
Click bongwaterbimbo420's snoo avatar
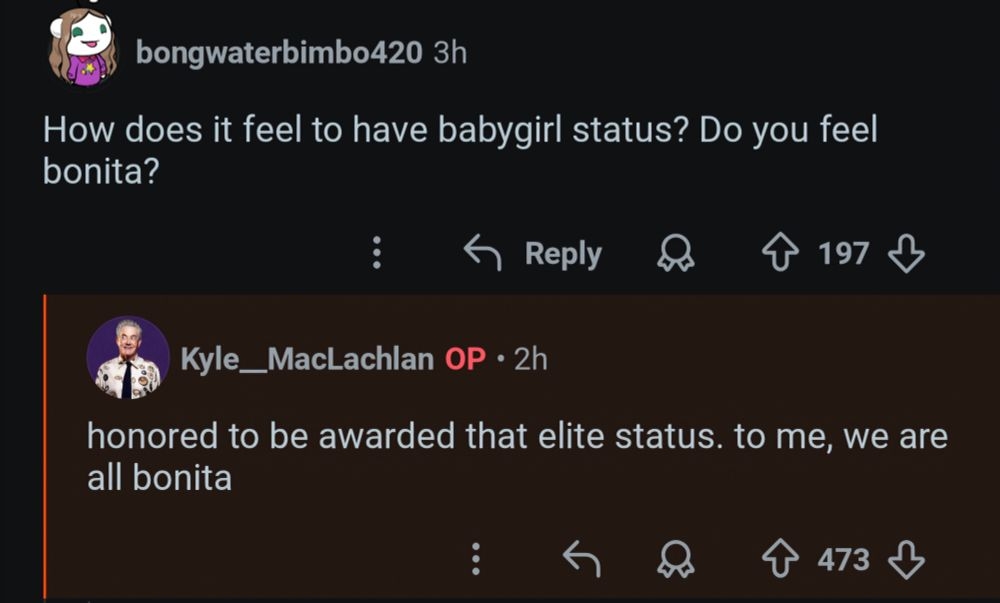(x=83, y=48)
